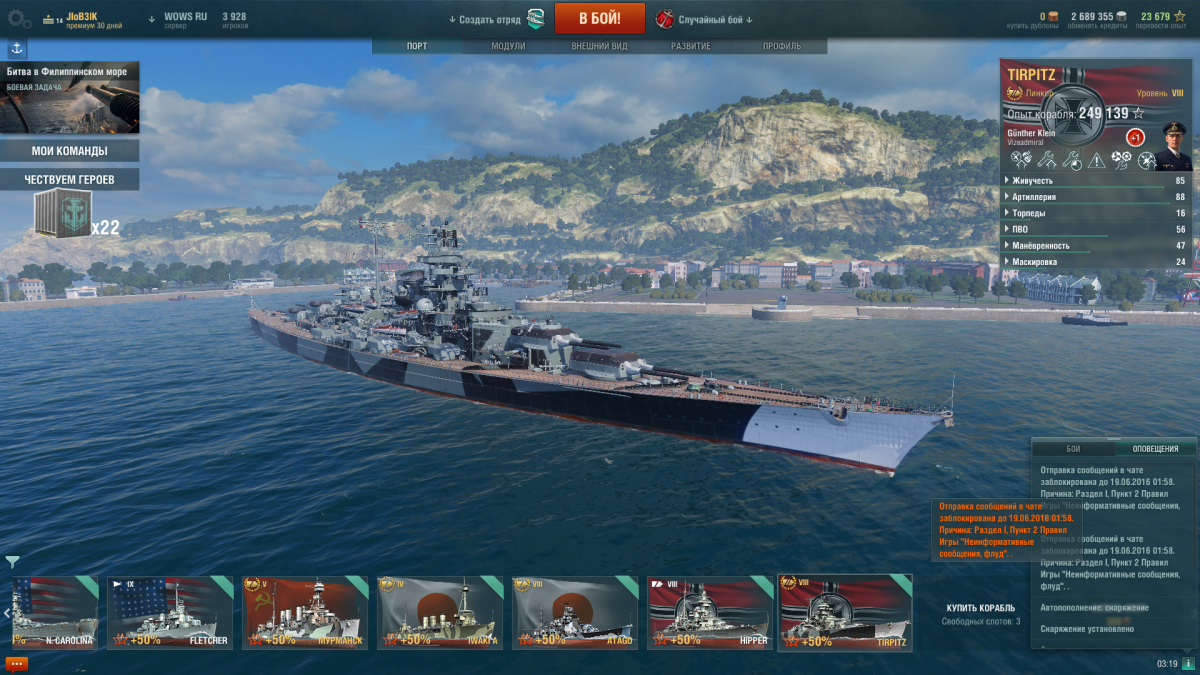Click the division helmet icon next to Создать отряд

pos(536,18)
